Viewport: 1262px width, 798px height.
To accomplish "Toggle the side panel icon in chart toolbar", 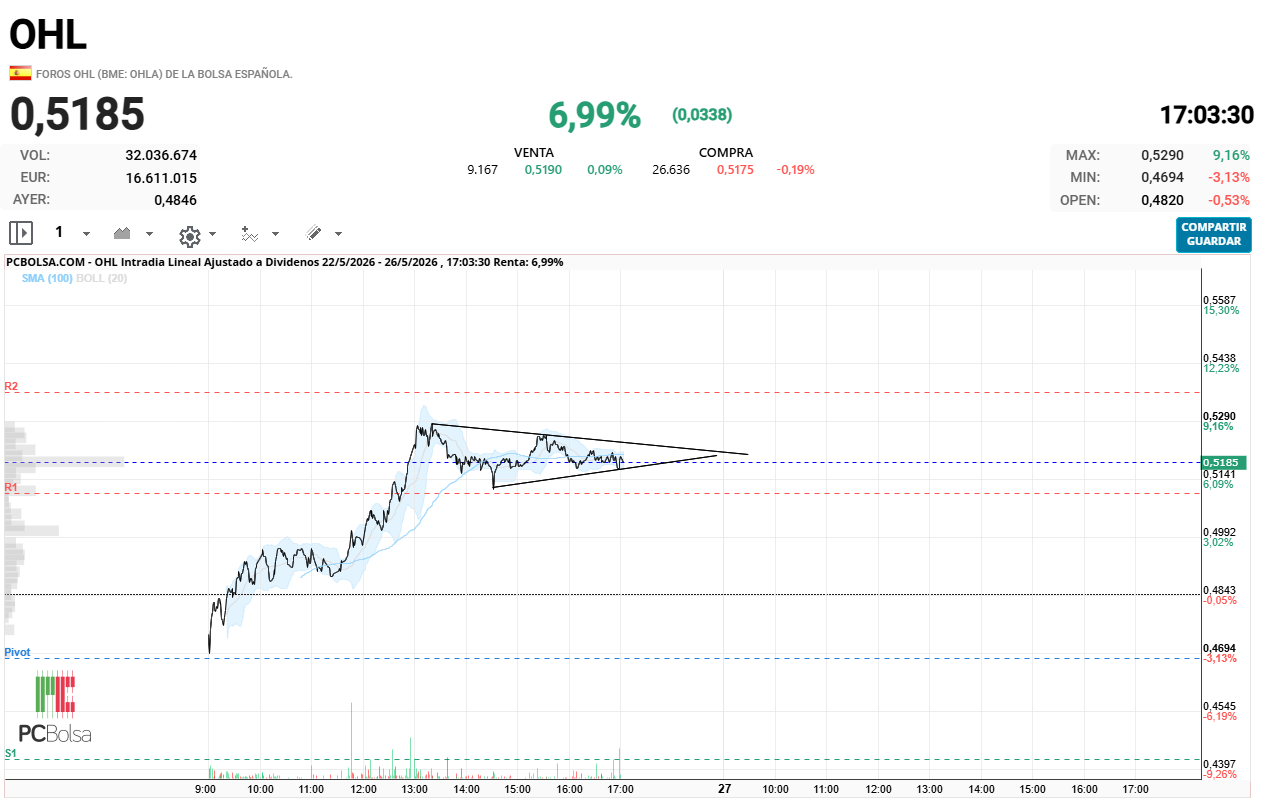I will [x=21, y=233].
